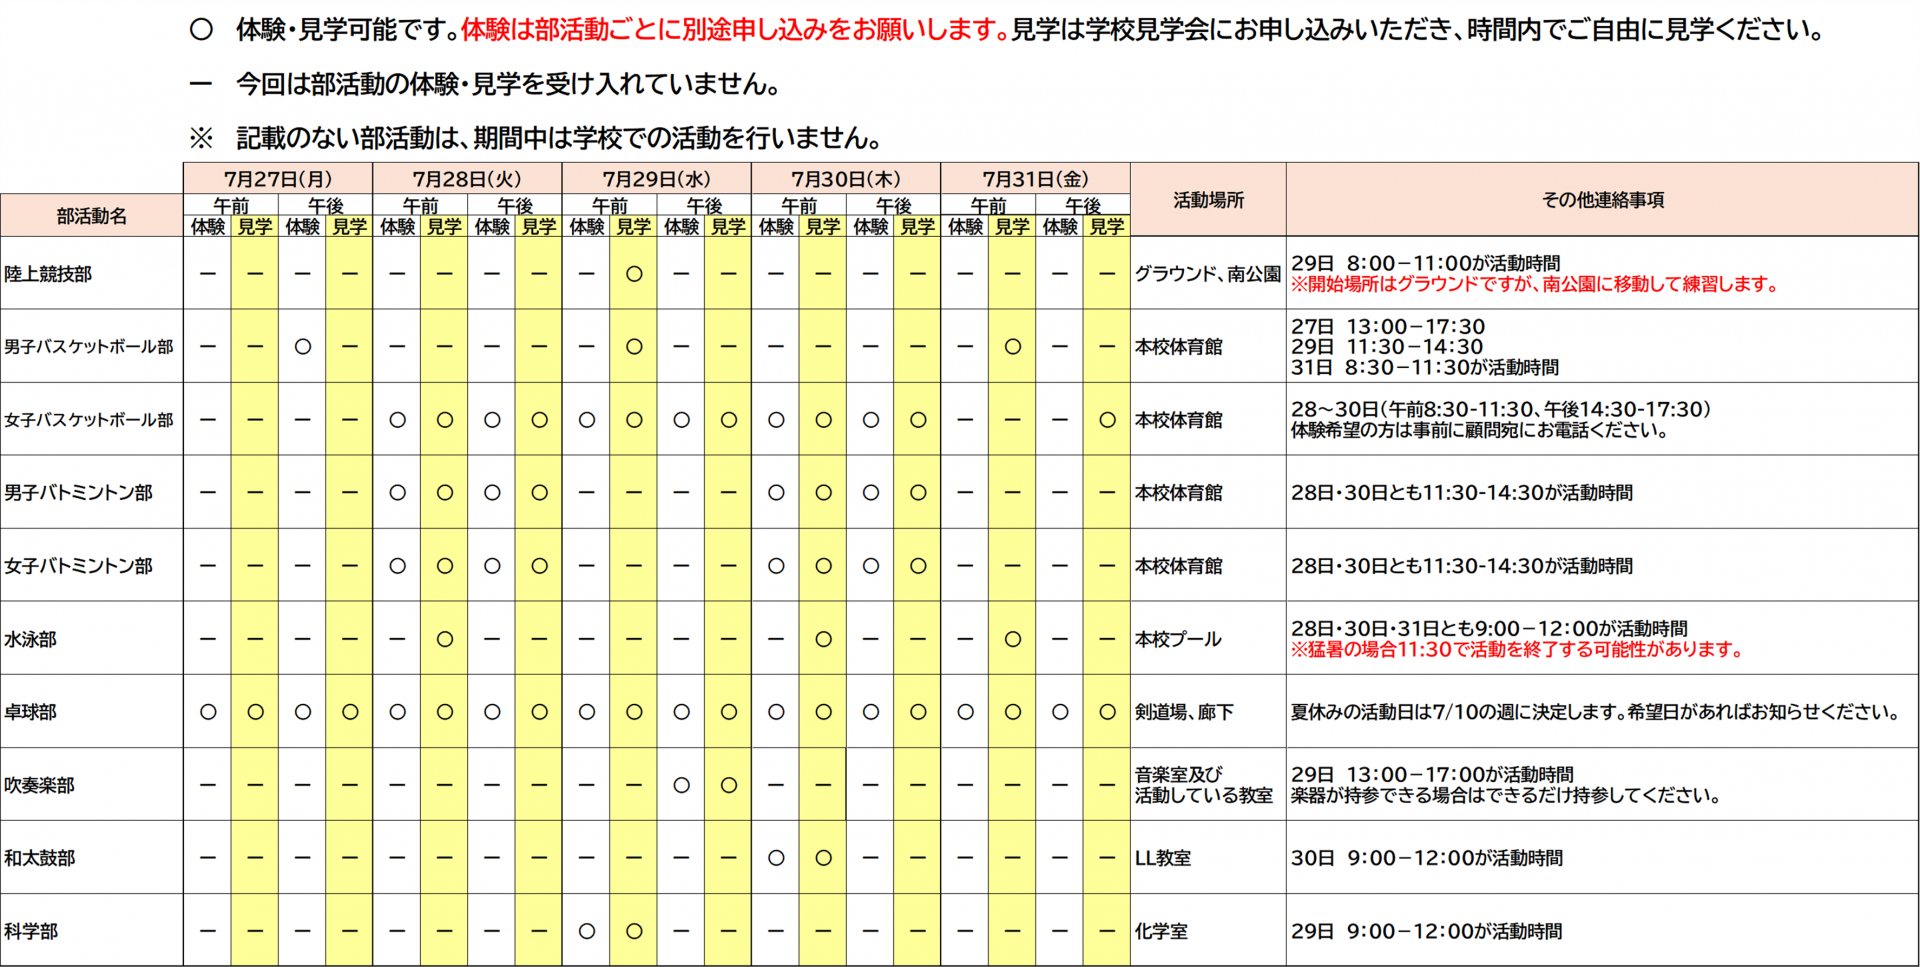Click 和太鼓部 circle on 7月30日 午前 体験
The image size is (1920, 967).
pos(776,858)
